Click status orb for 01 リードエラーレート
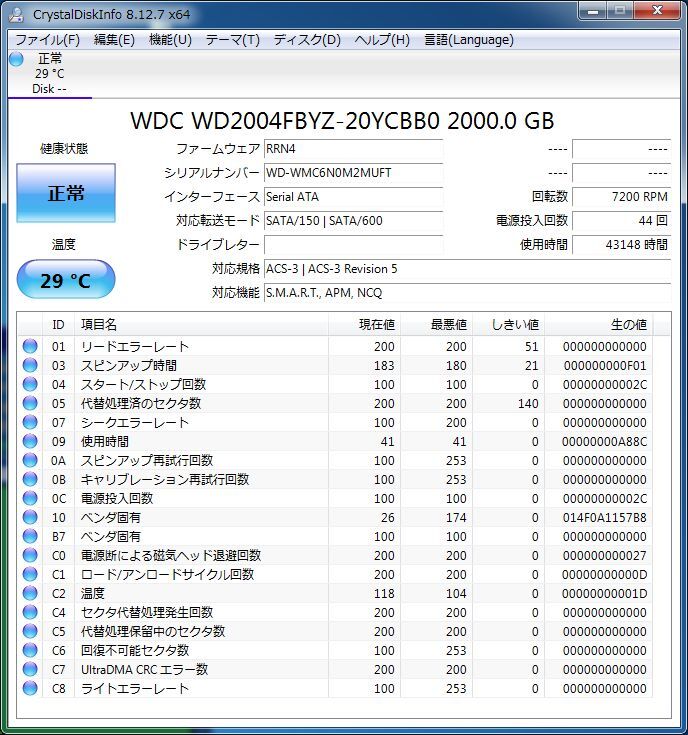The width and height of the screenshot is (688, 735). [30, 346]
